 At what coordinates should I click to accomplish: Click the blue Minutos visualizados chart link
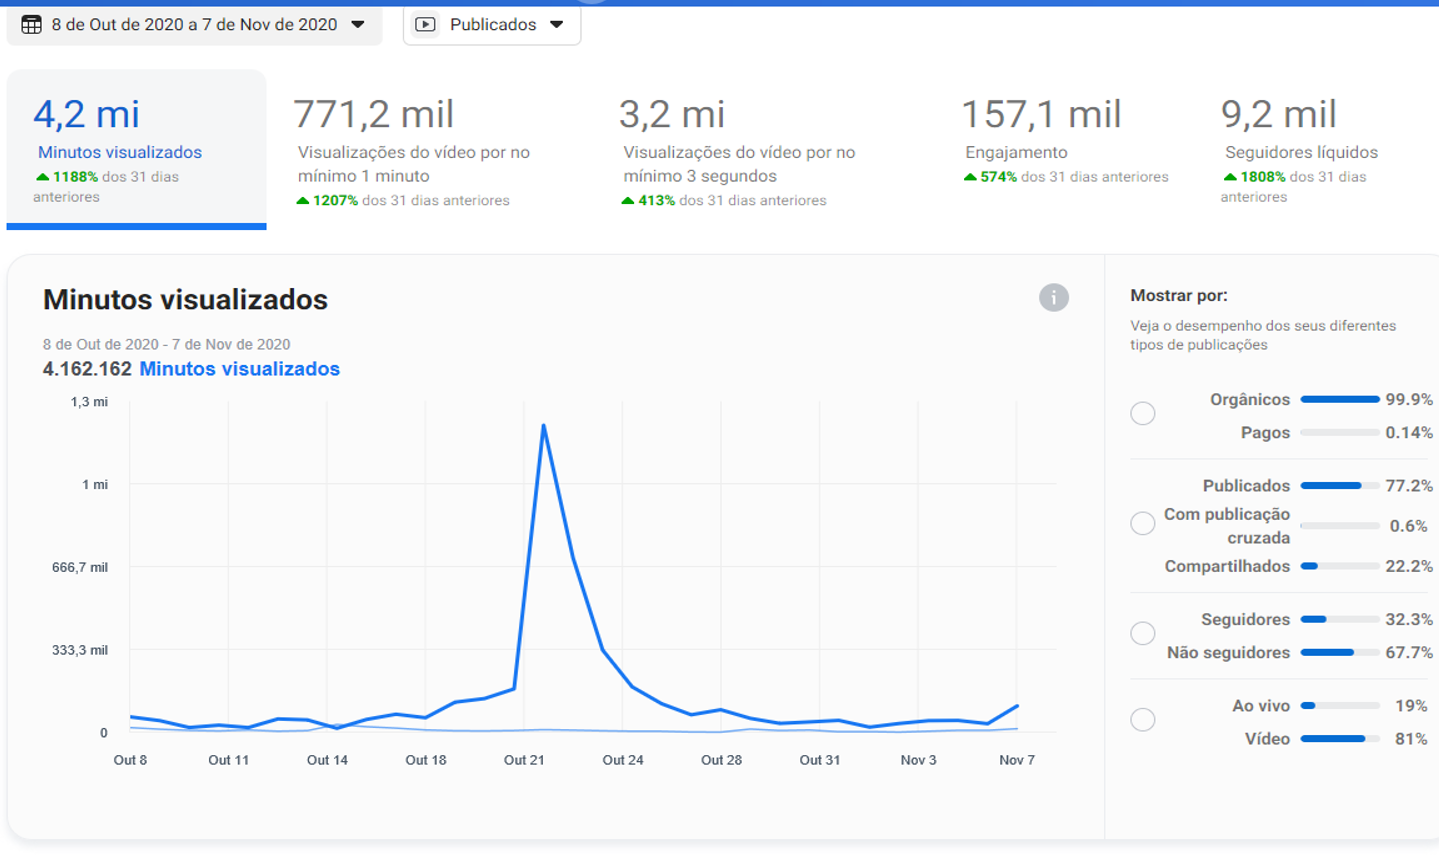pos(239,369)
